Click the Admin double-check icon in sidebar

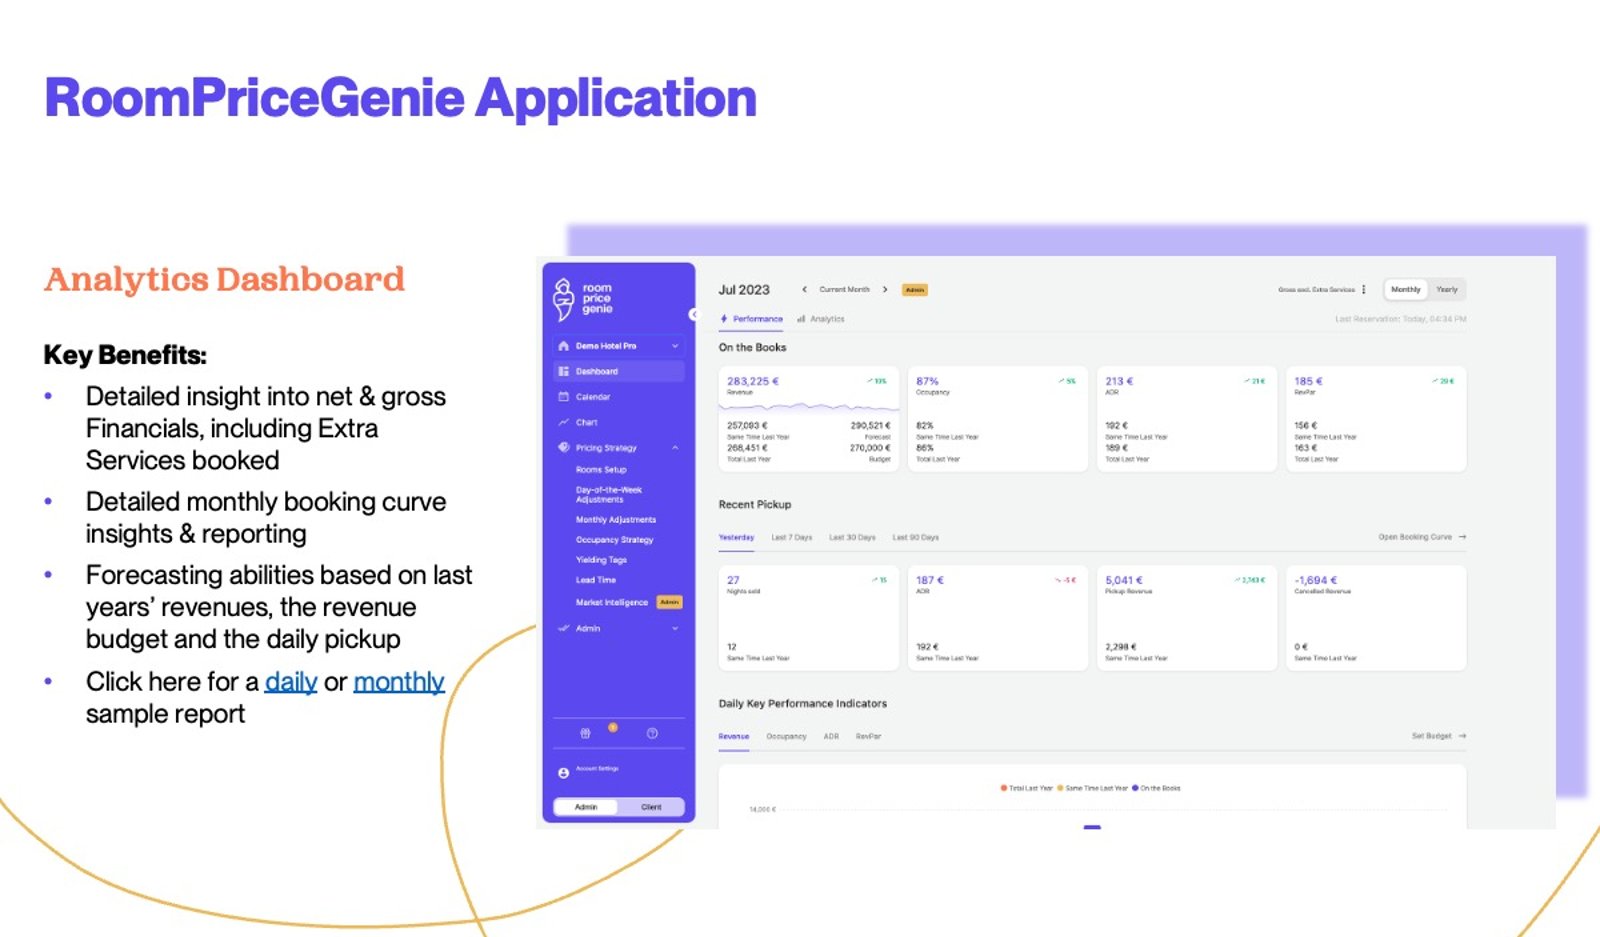tap(563, 628)
